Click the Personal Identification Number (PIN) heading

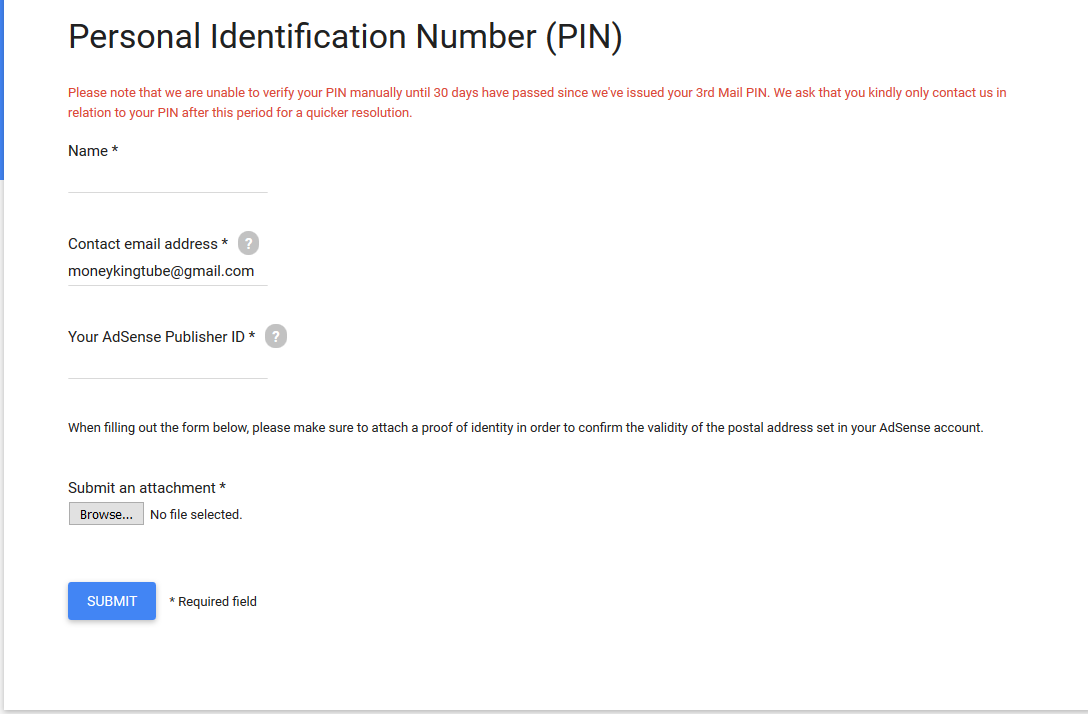click(345, 37)
